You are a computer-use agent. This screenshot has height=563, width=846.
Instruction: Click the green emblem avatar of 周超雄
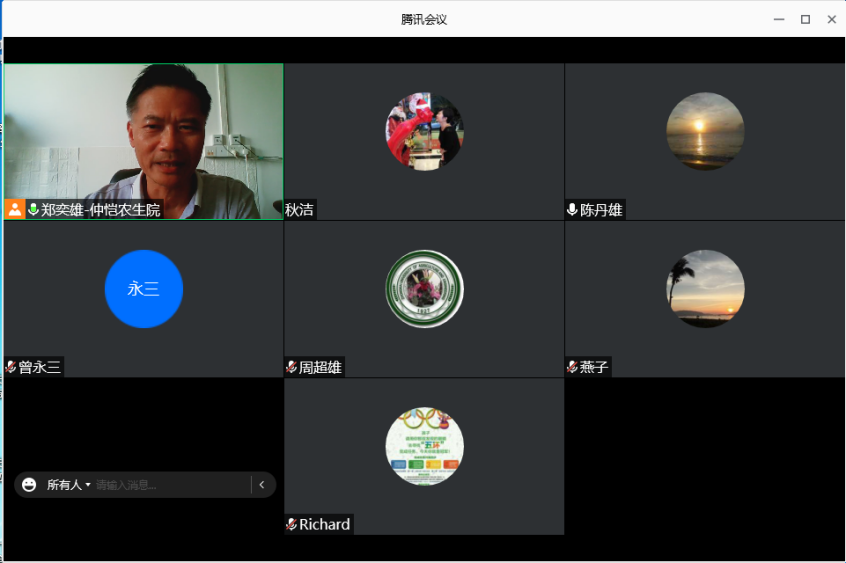424,289
